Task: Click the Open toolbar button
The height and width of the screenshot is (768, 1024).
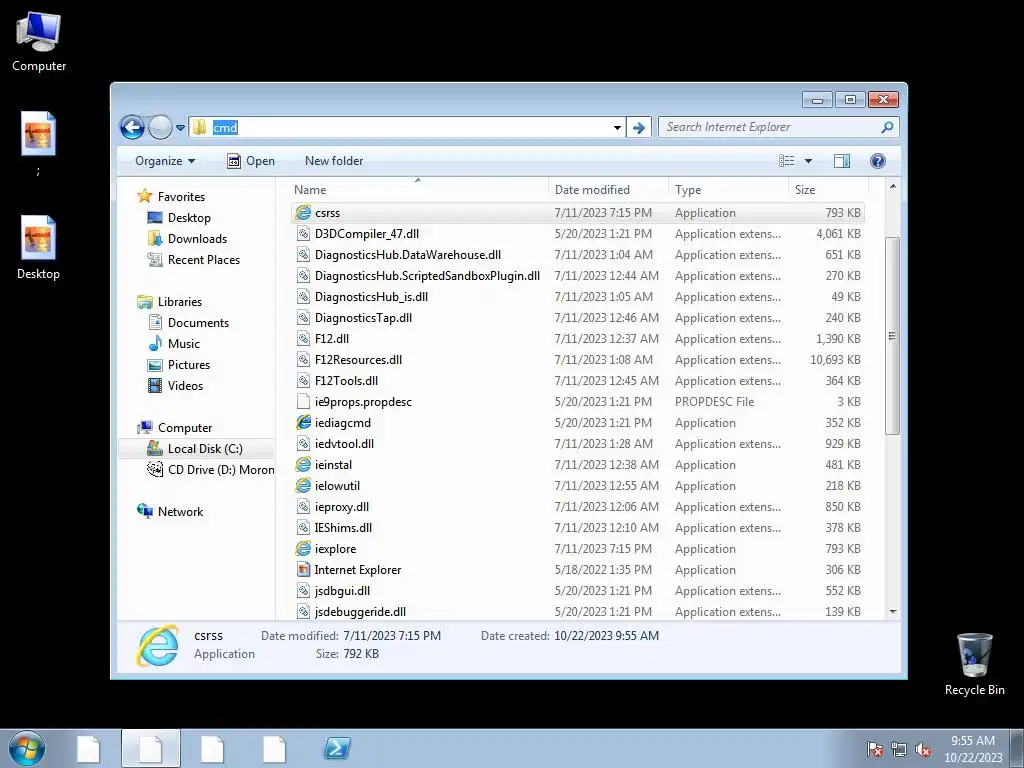Action: 251,161
